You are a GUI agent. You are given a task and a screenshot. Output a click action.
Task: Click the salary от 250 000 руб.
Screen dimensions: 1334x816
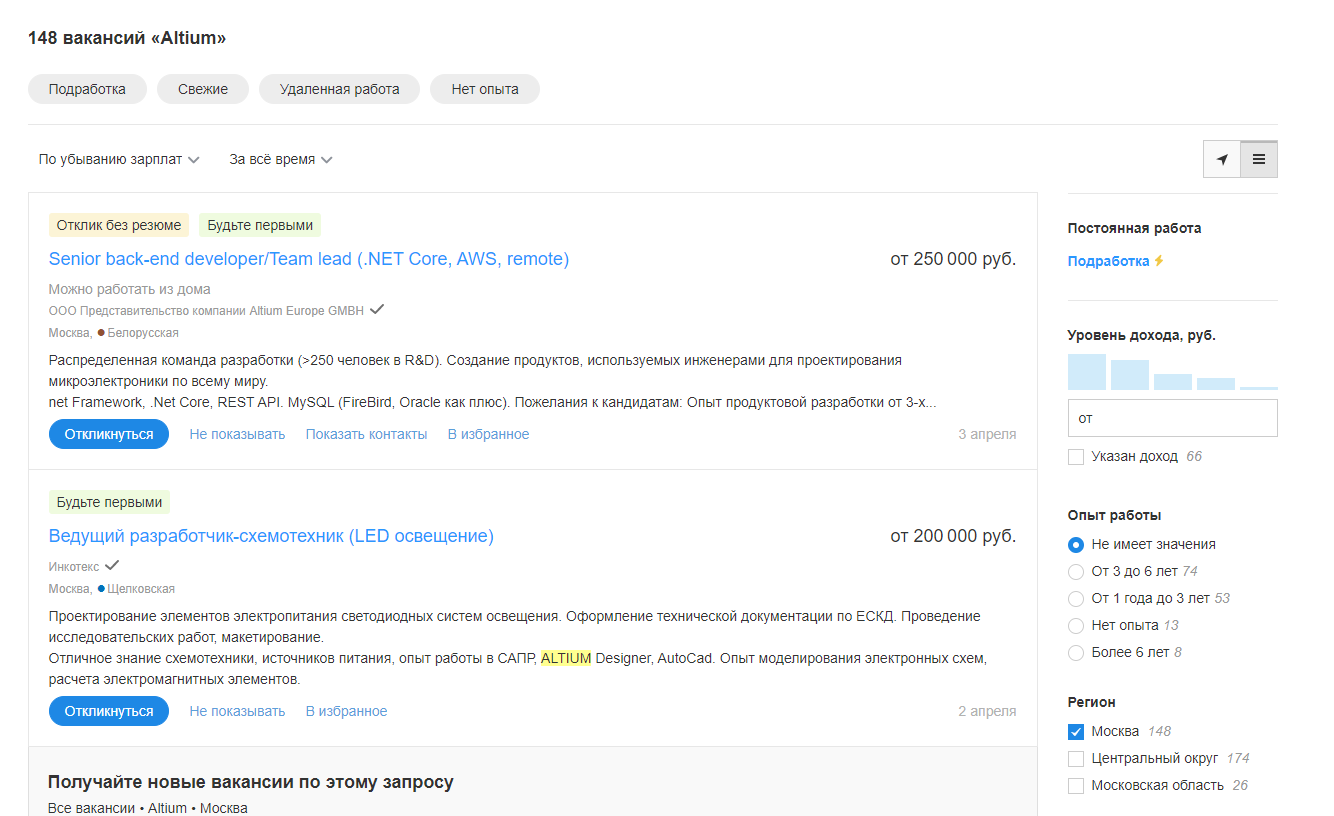(x=953, y=259)
